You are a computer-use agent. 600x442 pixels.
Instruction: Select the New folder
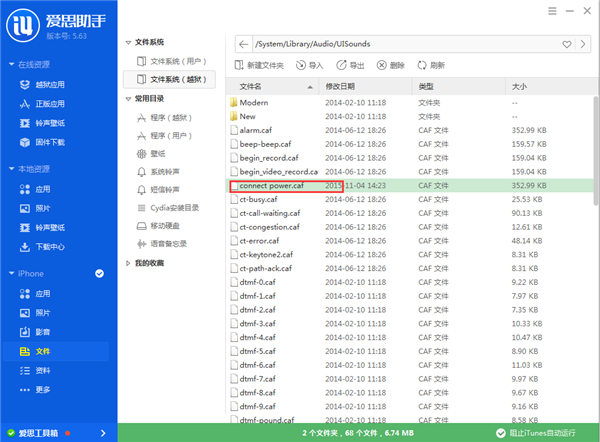pyautogui.click(x=410, y=116)
